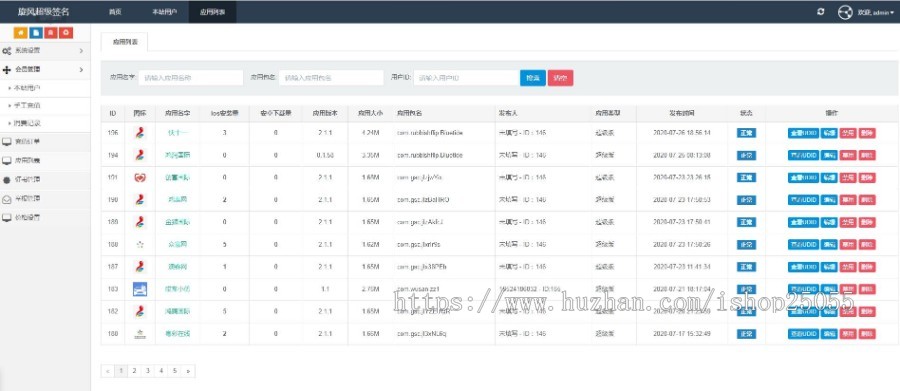Click last red button in row ID 187
Viewport: 900px width, 391px height.
tap(868, 266)
